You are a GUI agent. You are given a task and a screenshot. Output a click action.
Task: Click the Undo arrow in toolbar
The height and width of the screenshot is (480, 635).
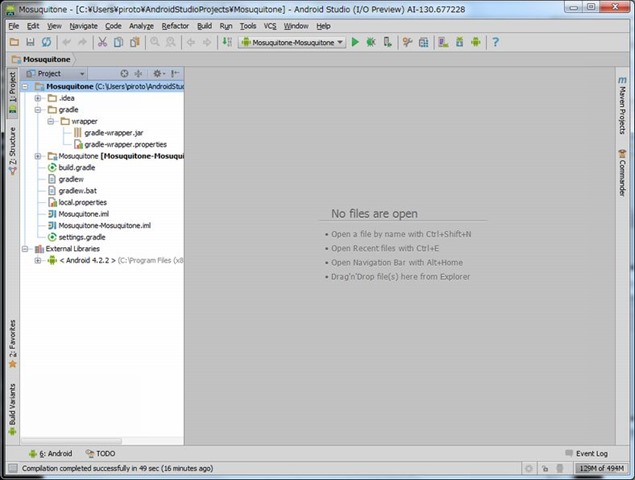[67, 42]
